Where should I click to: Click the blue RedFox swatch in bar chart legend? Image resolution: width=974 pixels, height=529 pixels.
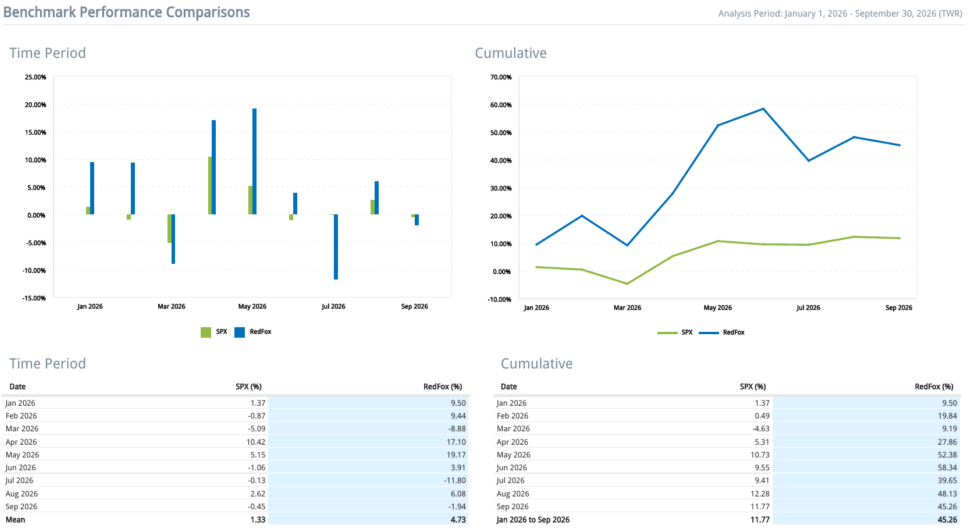240,332
